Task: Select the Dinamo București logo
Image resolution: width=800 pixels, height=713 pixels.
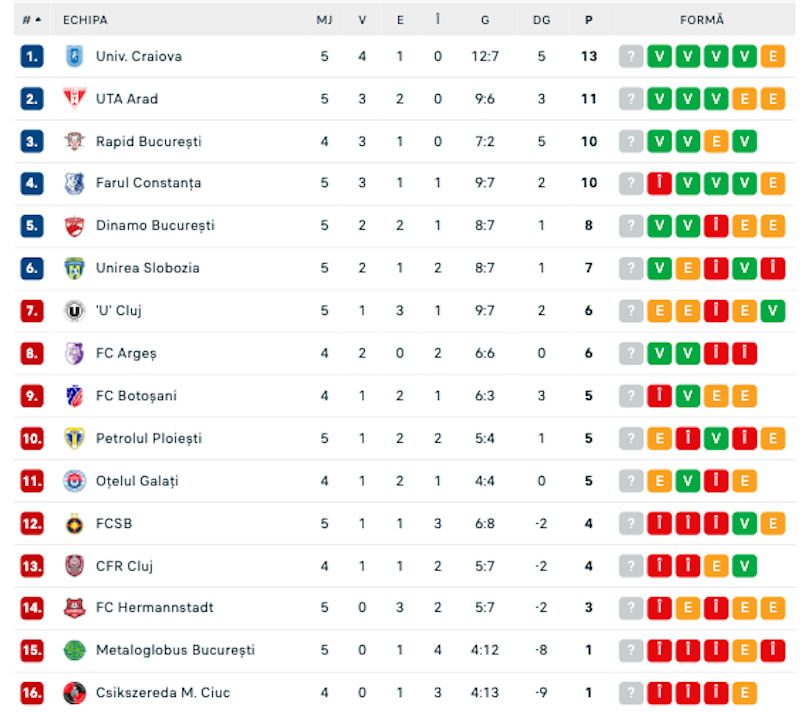Action: pos(74,226)
